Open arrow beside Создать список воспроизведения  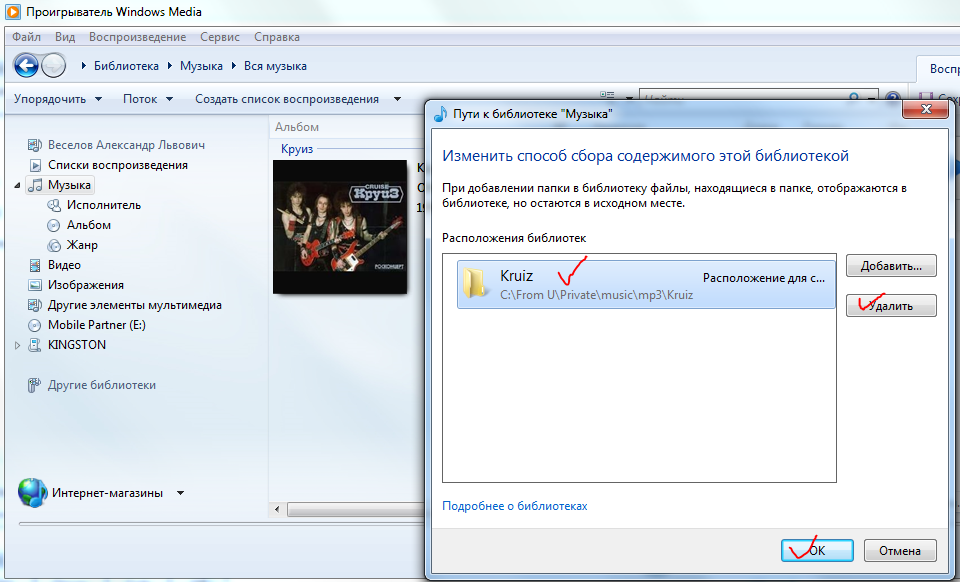coord(397,99)
